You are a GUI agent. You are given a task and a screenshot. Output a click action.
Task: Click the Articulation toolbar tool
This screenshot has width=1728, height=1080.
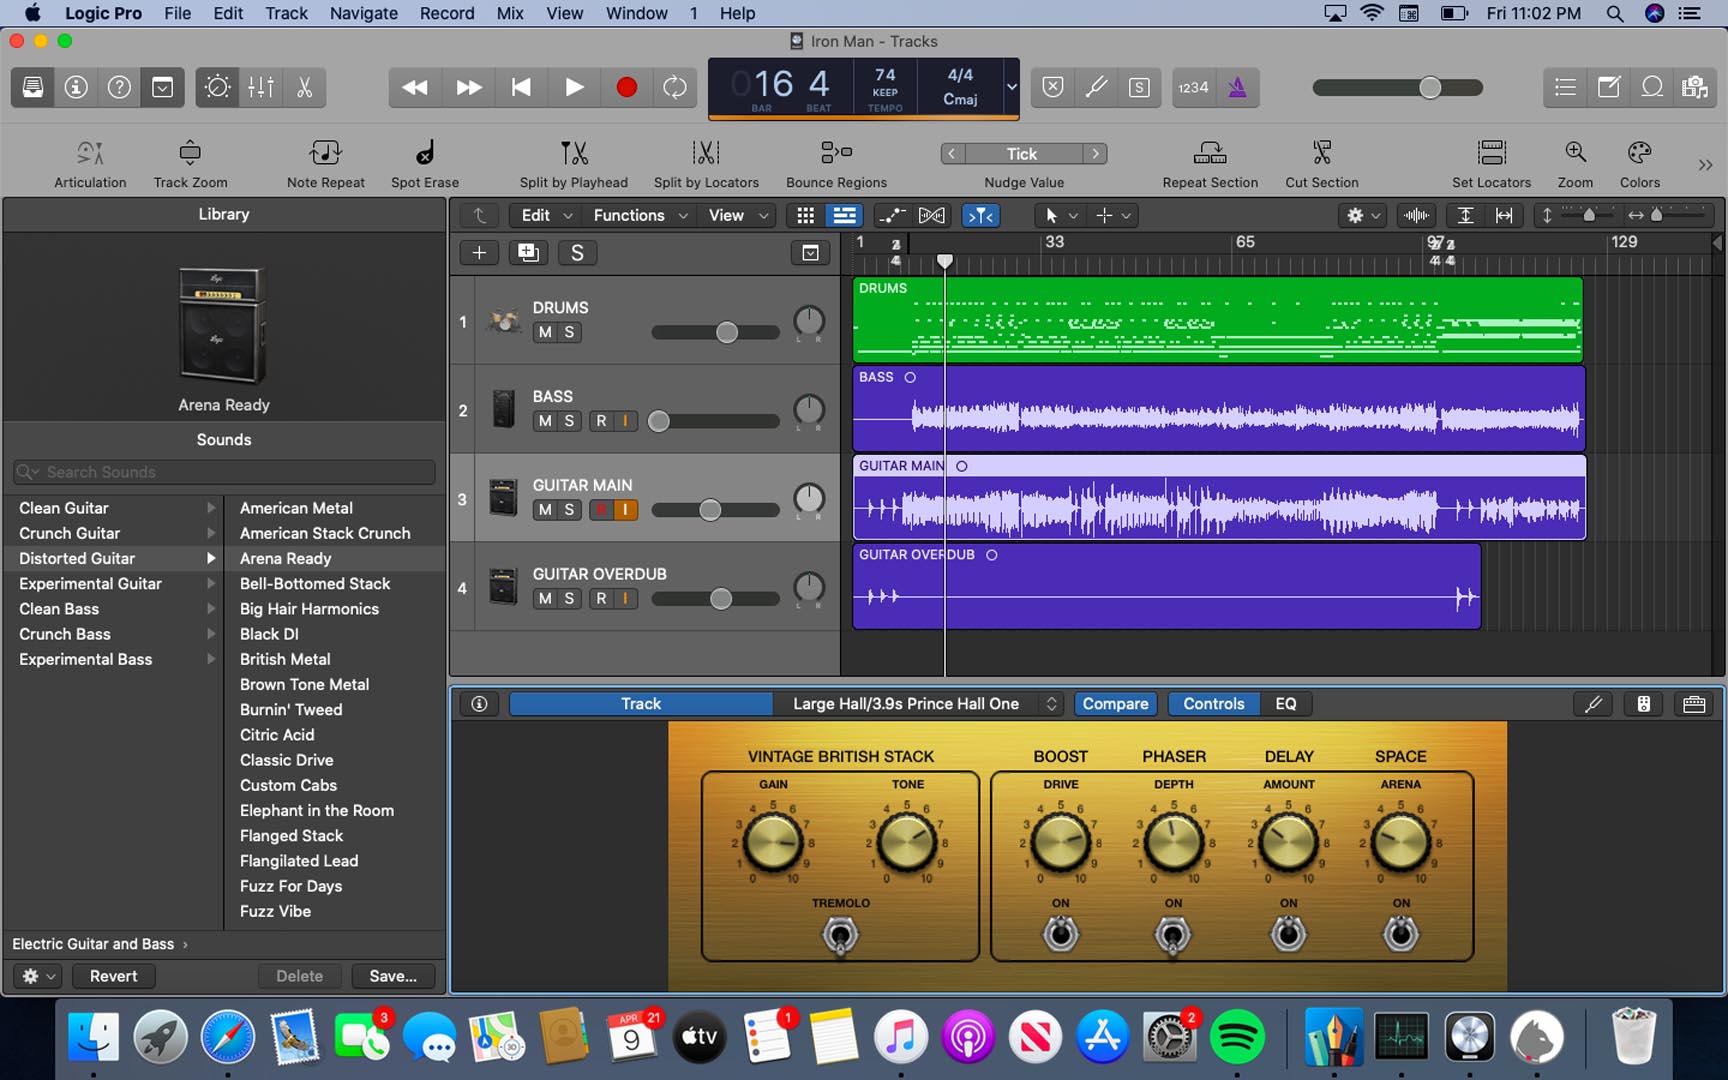click(x=90, y=163)
